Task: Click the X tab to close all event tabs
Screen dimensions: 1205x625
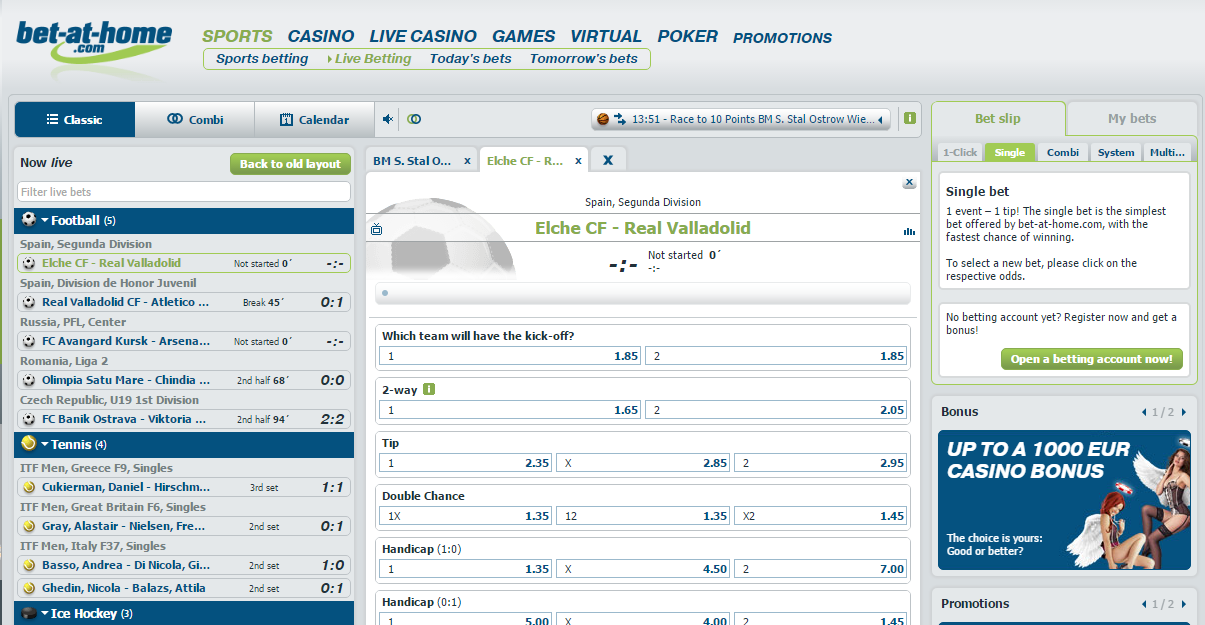Action: click(608, 160)
